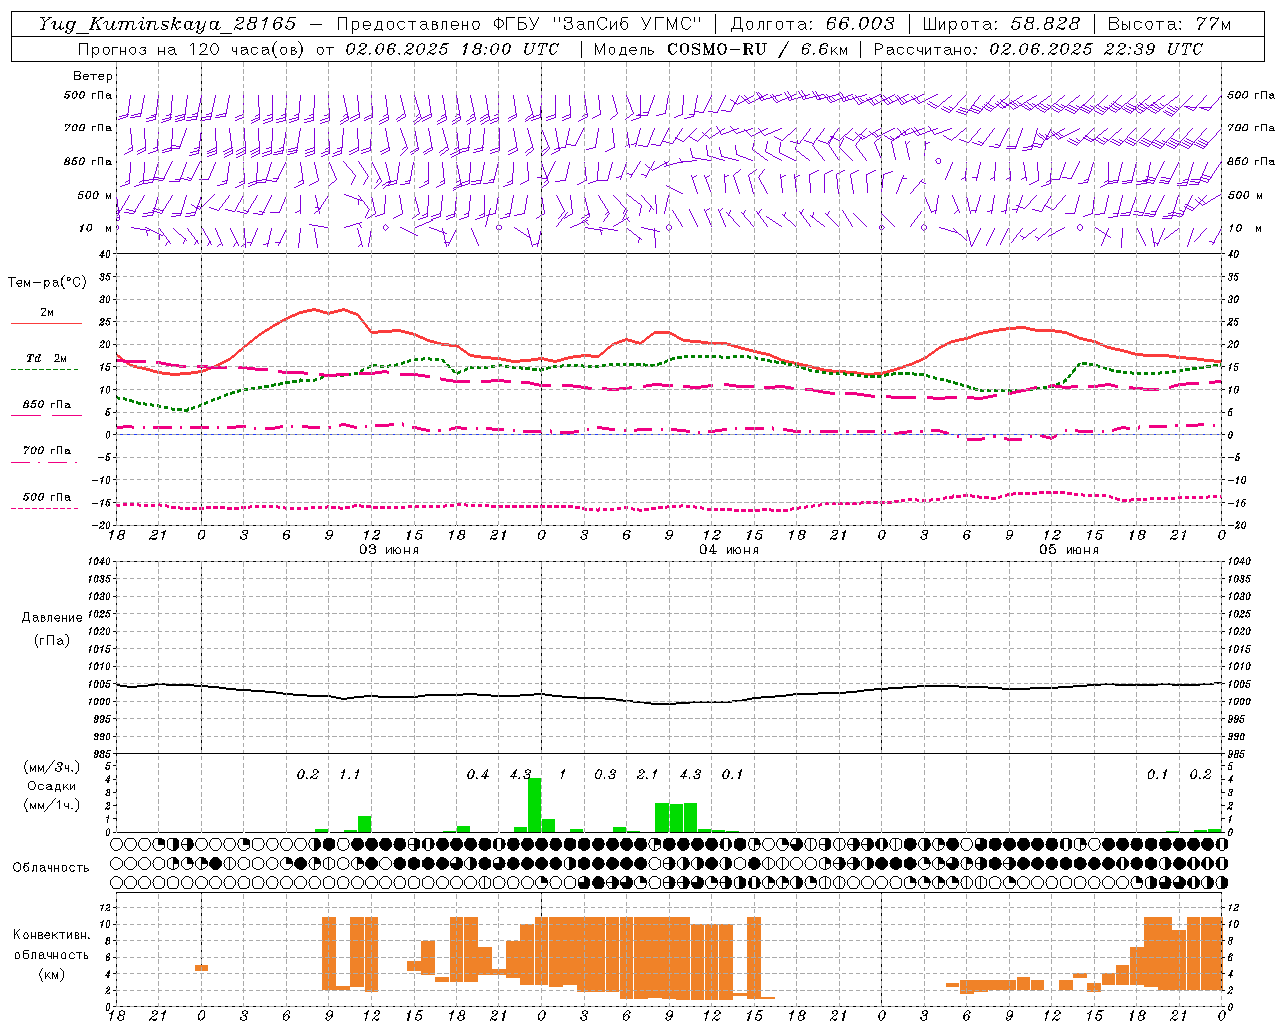This screenshot has width=1280, height=1024.
Task: Click the 05 июня date label
Action: click(1068, 550)
